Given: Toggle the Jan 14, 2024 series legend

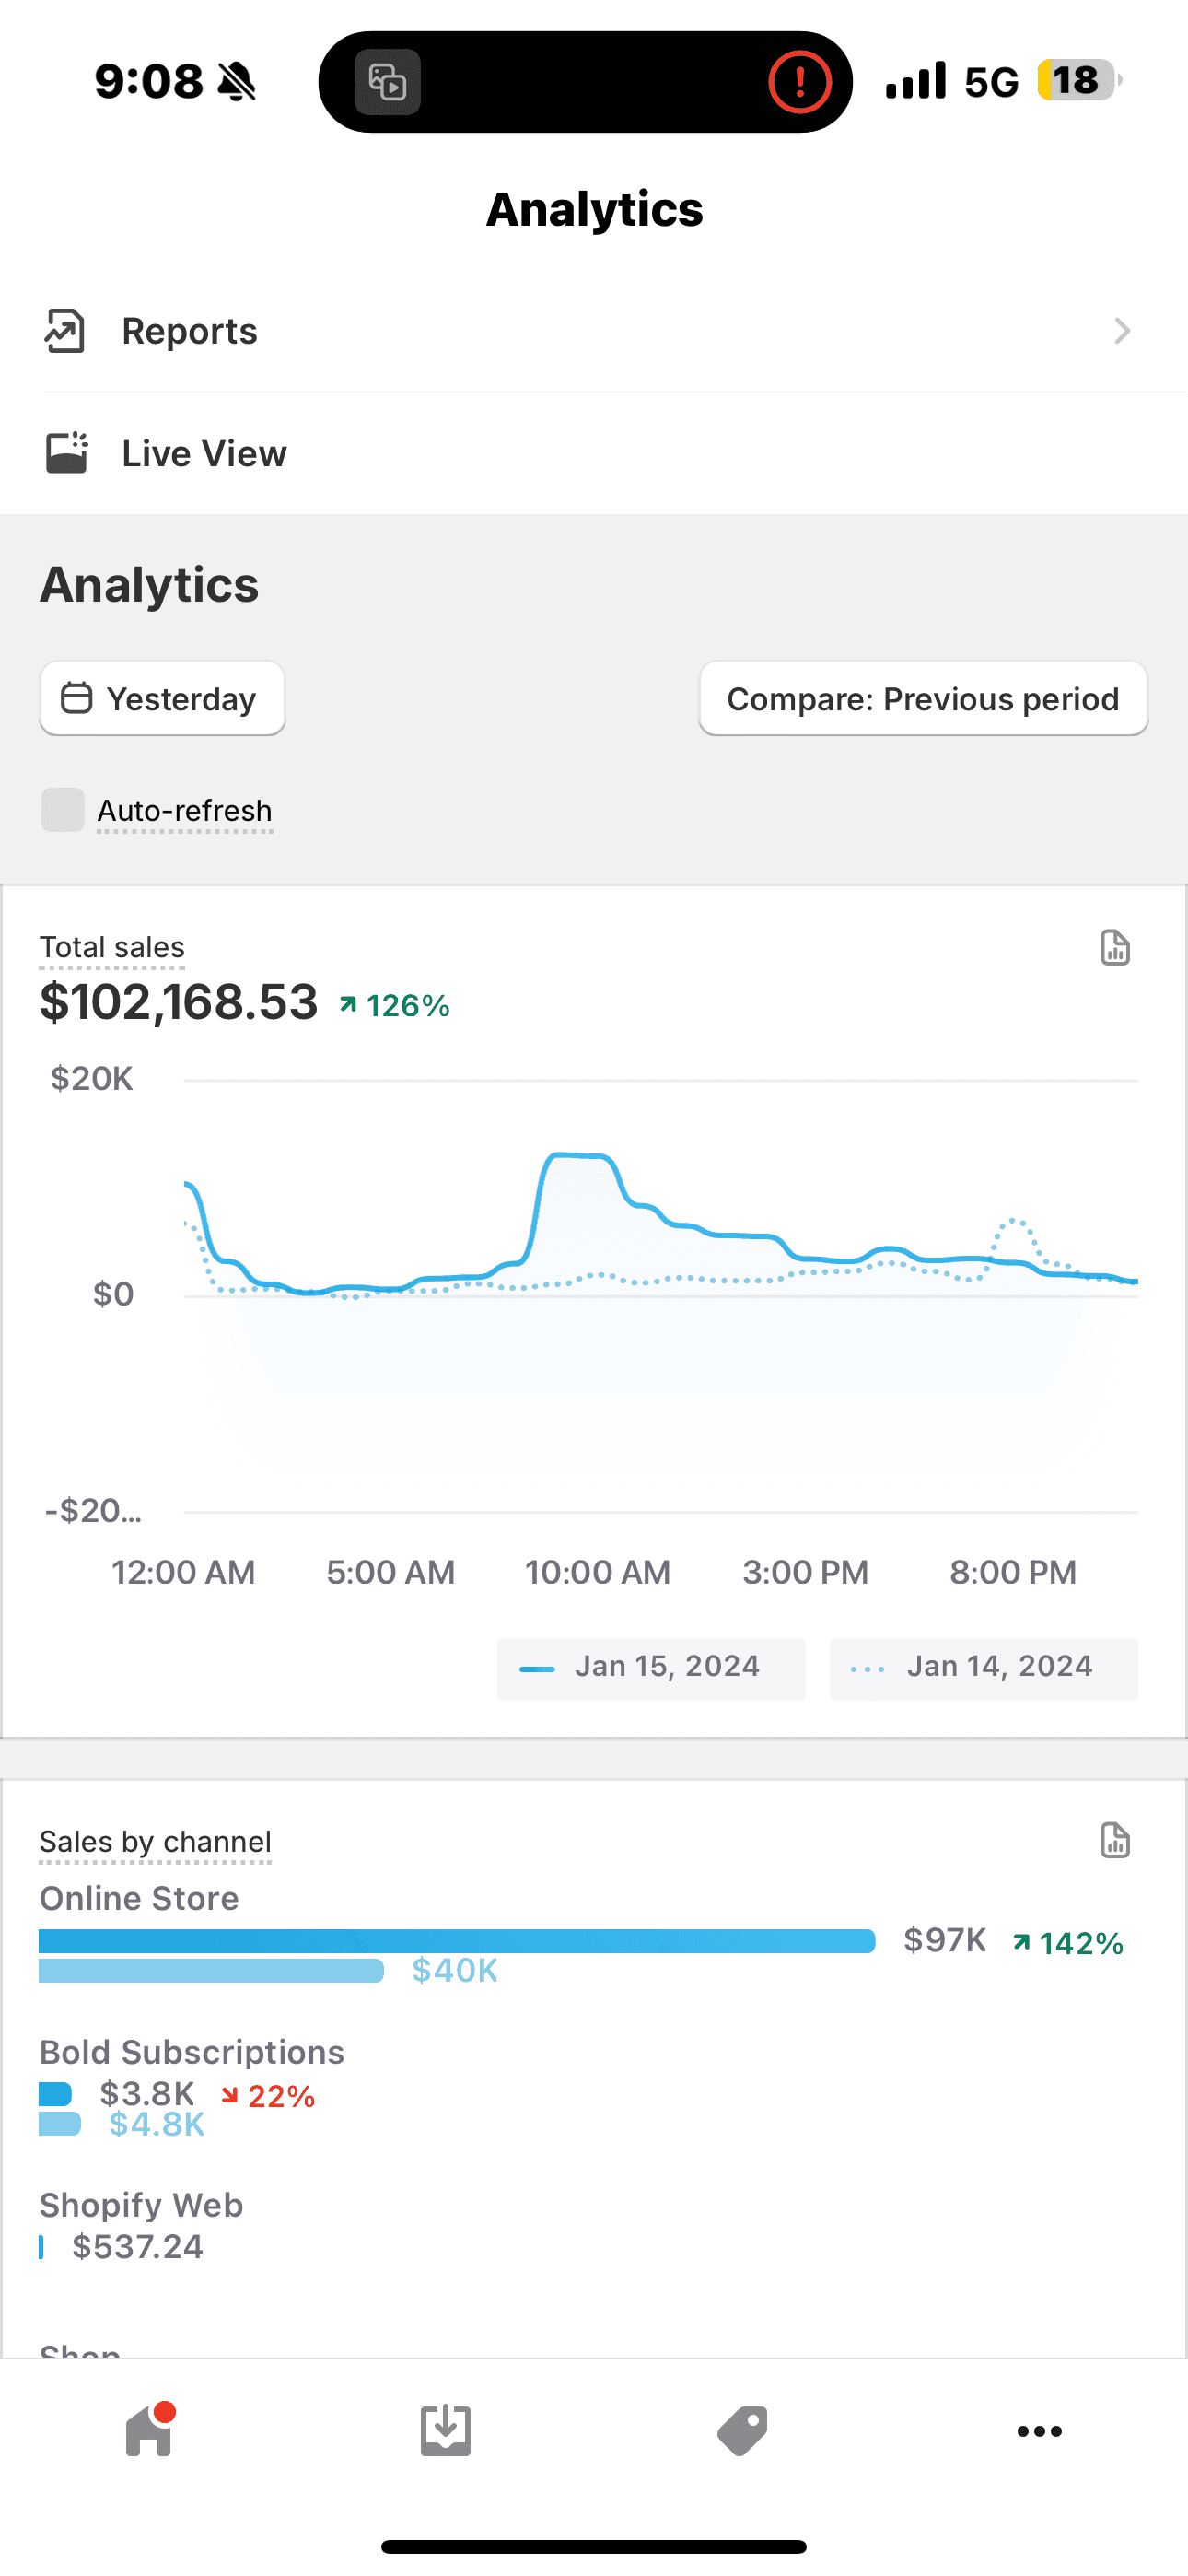Looking at the screenshot, I should [983, 1668].
